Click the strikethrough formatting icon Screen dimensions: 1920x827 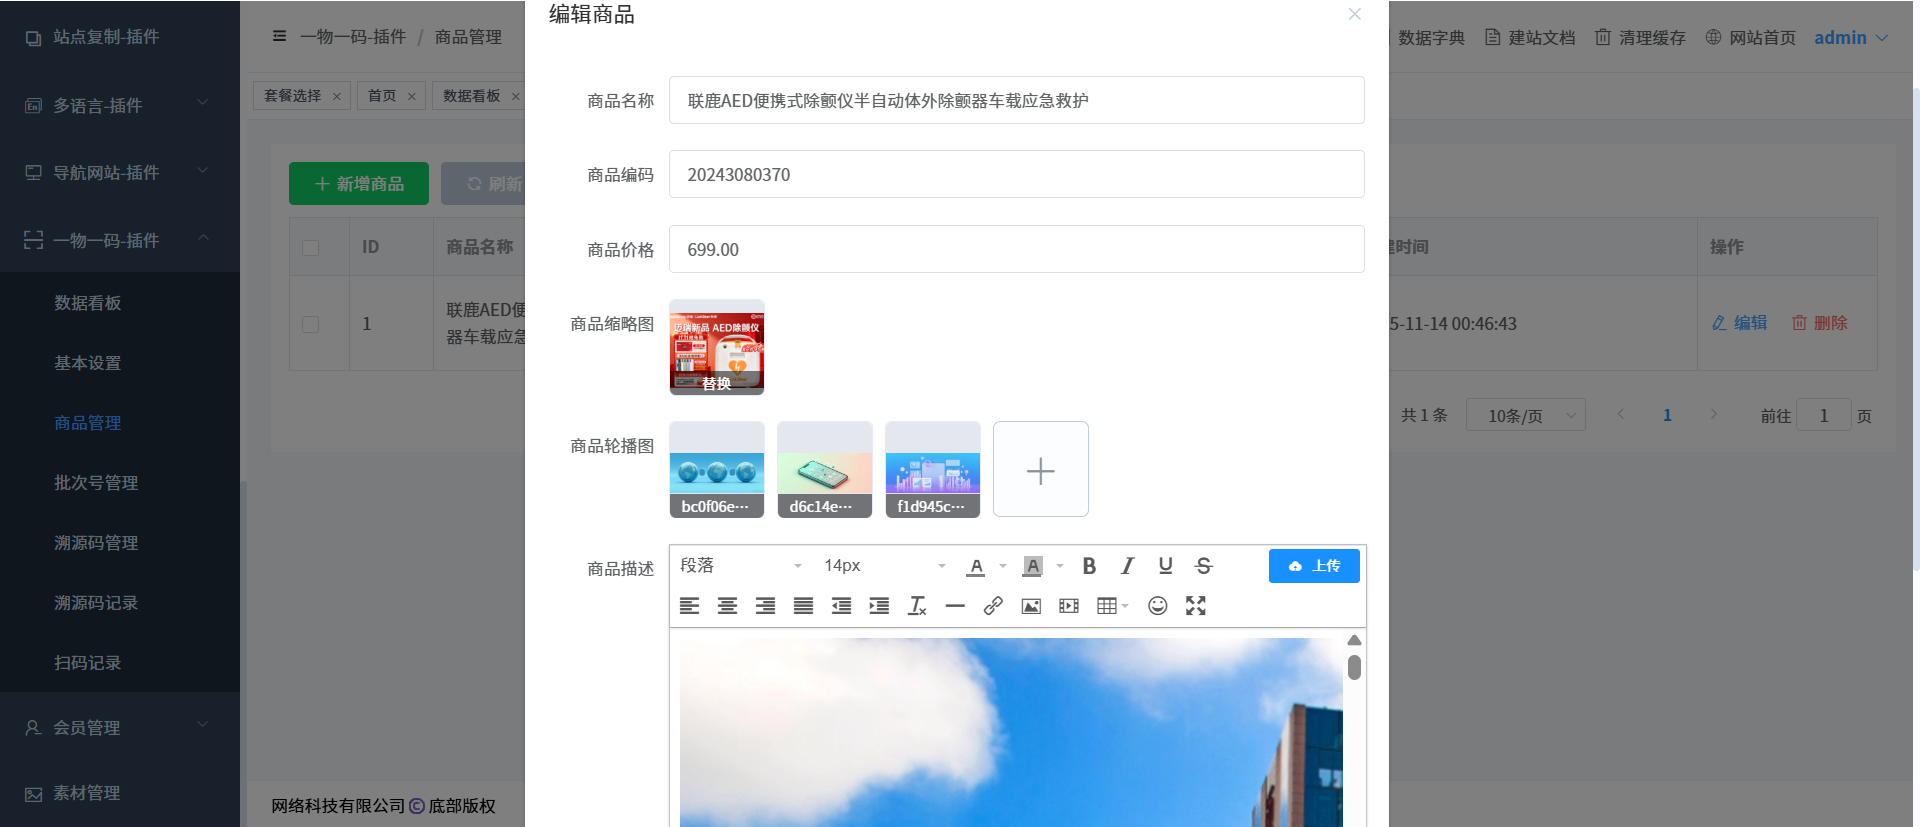pyautogui.click(x=1203, y=566)
